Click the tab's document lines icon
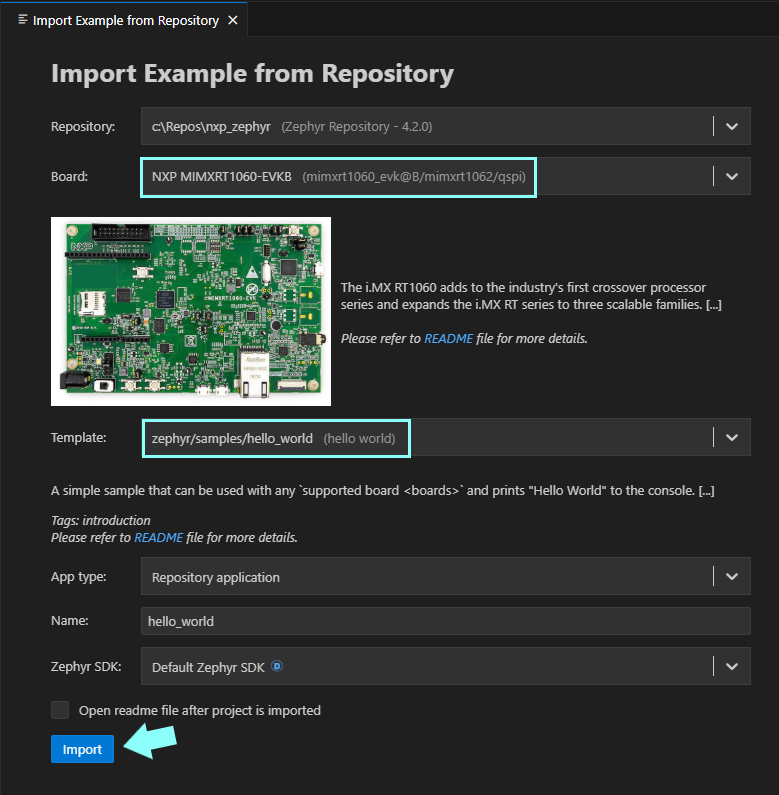Viewport: 779px width, 795px height. [22, 19]
